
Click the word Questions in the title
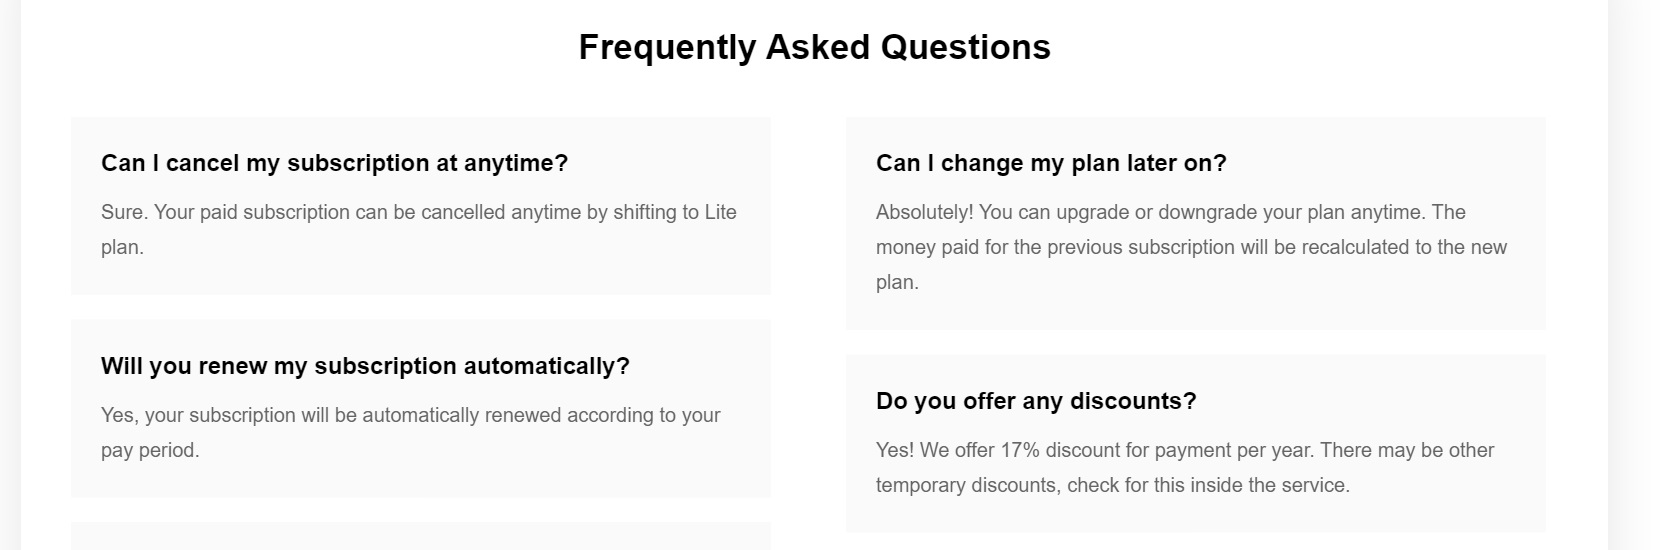coord(965,47)
